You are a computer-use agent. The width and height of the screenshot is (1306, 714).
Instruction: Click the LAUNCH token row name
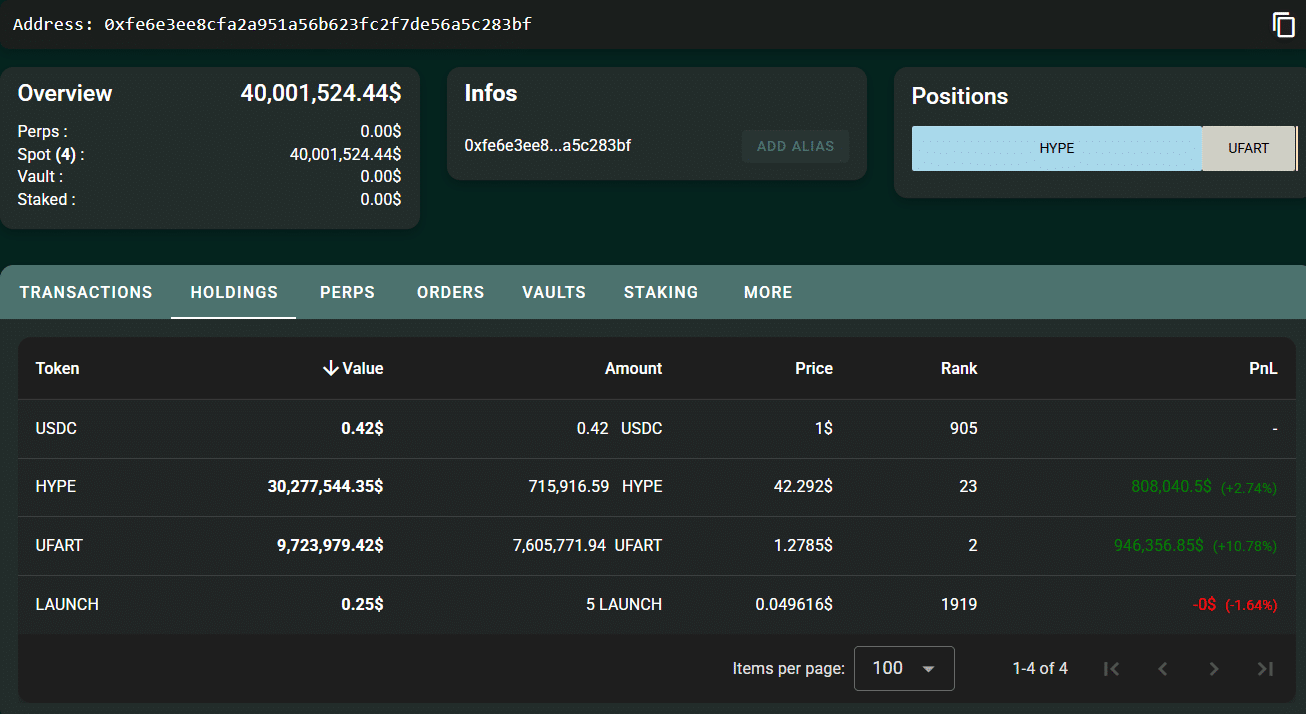[x=67, y=604]
